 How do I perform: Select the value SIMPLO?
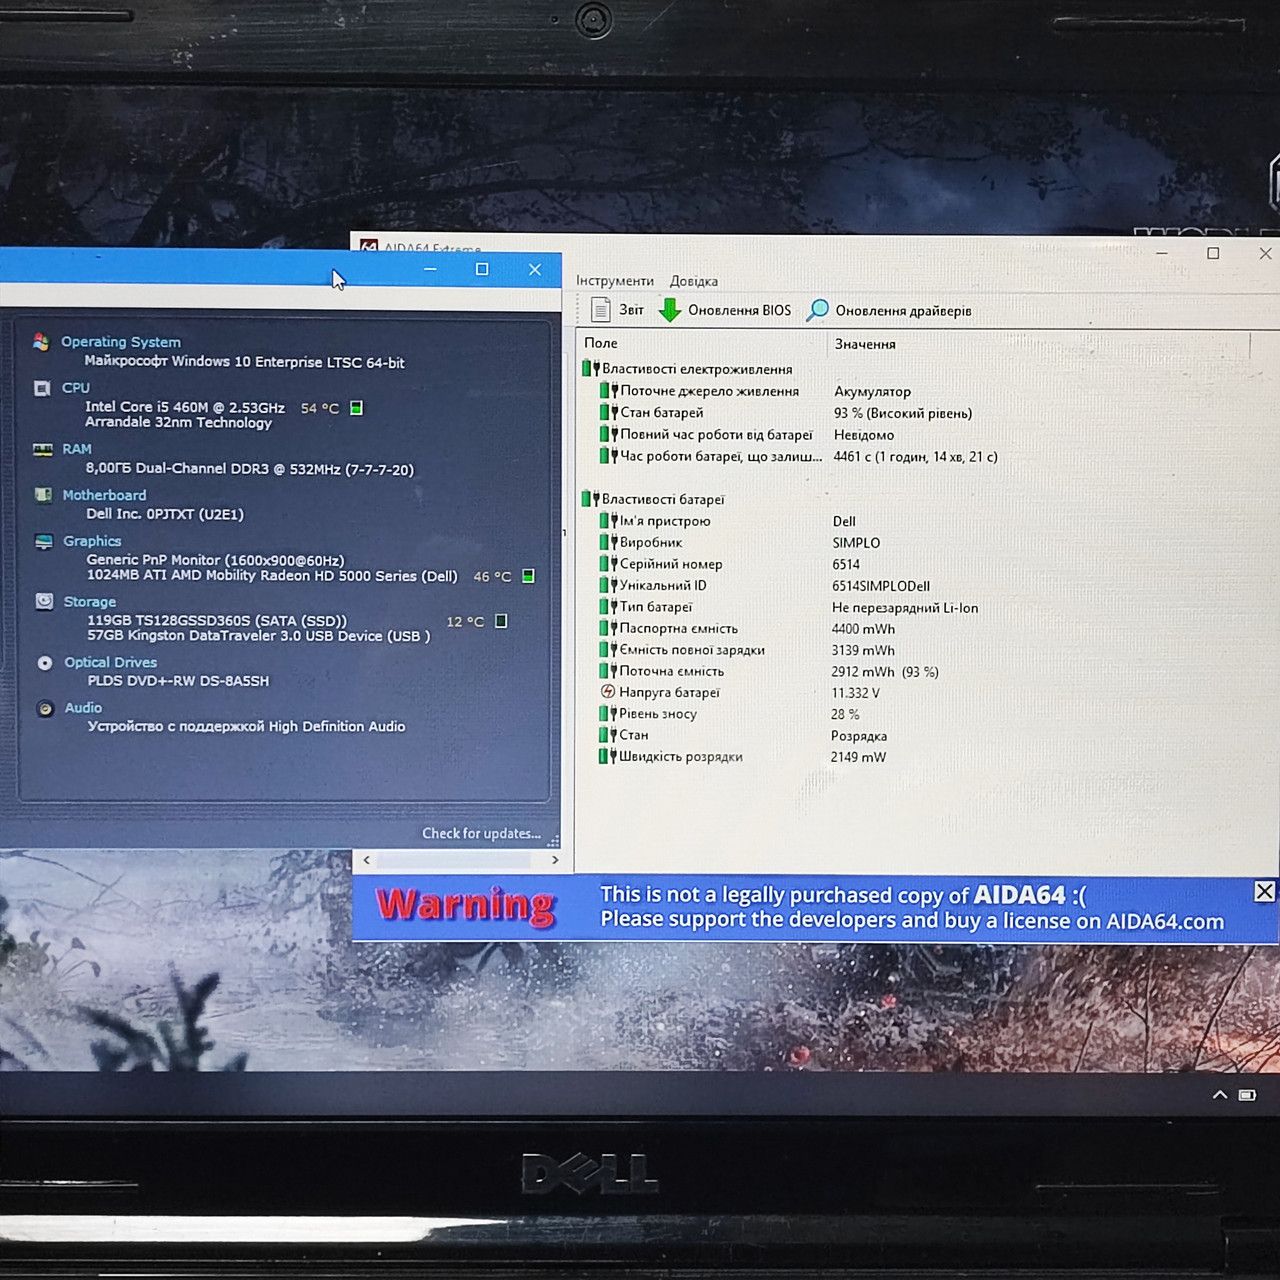(856, 543)
